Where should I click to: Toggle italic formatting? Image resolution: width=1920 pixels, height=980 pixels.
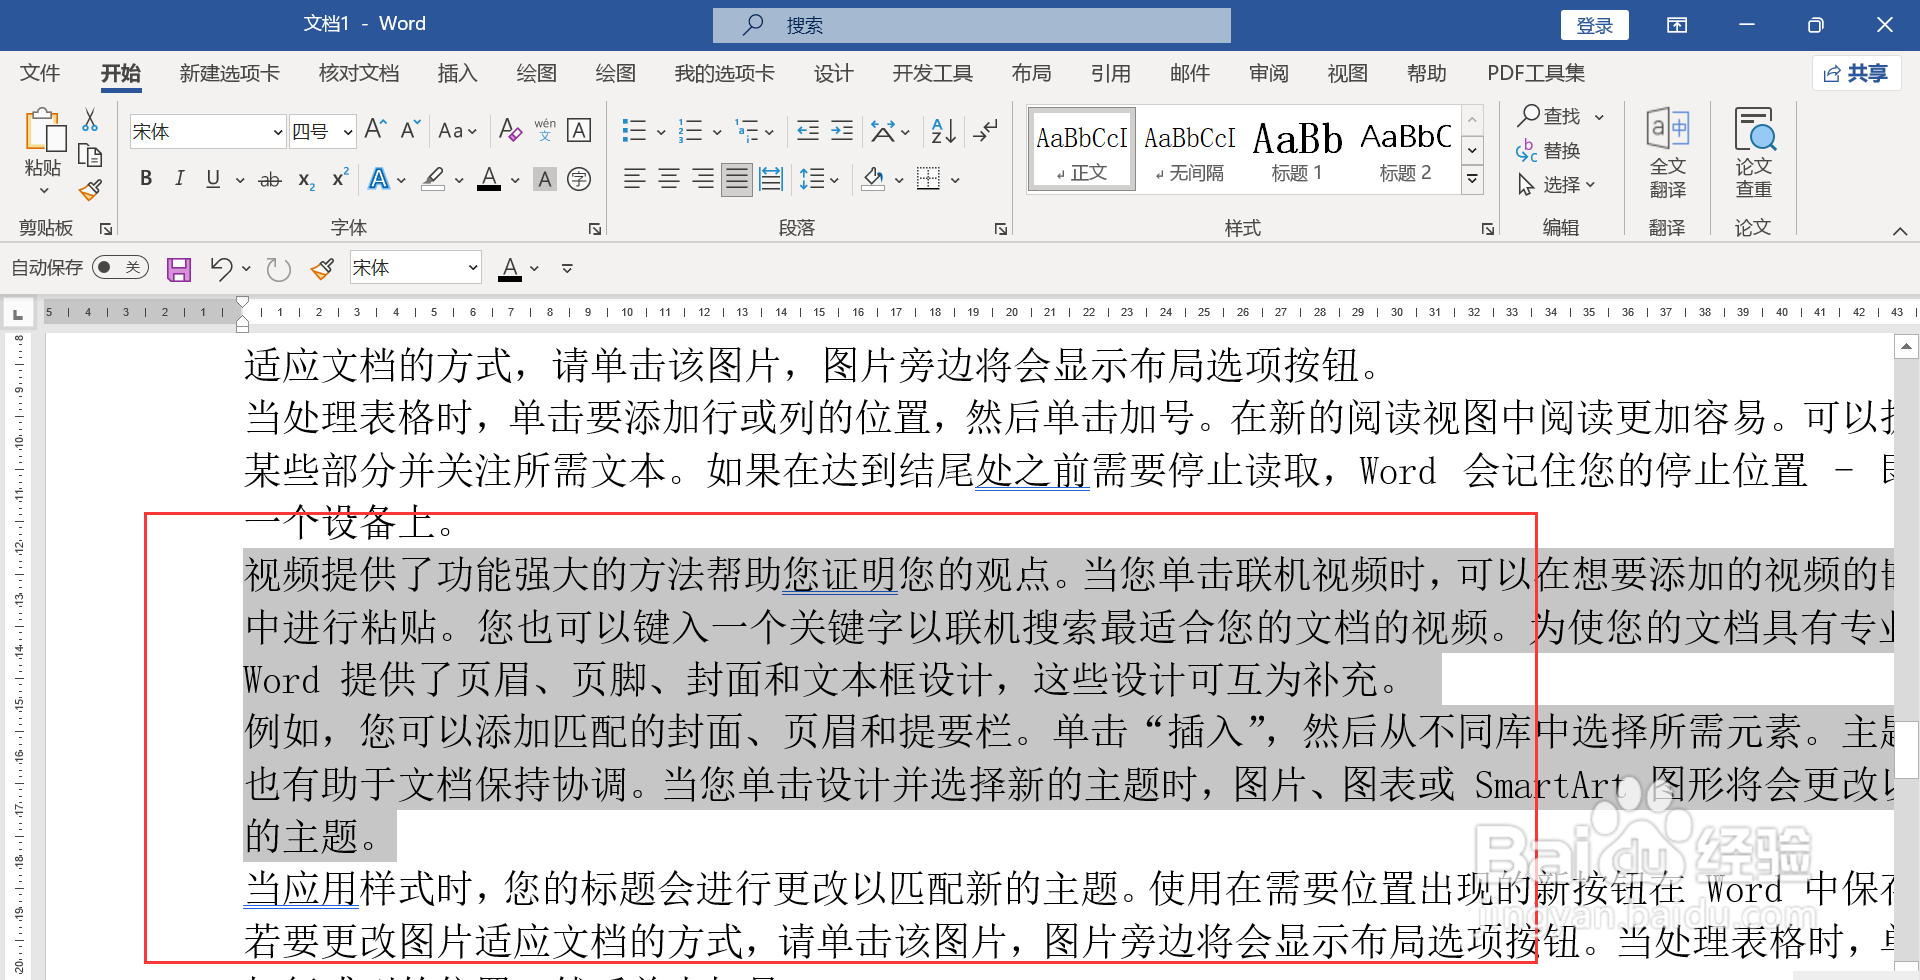(180, 179)
